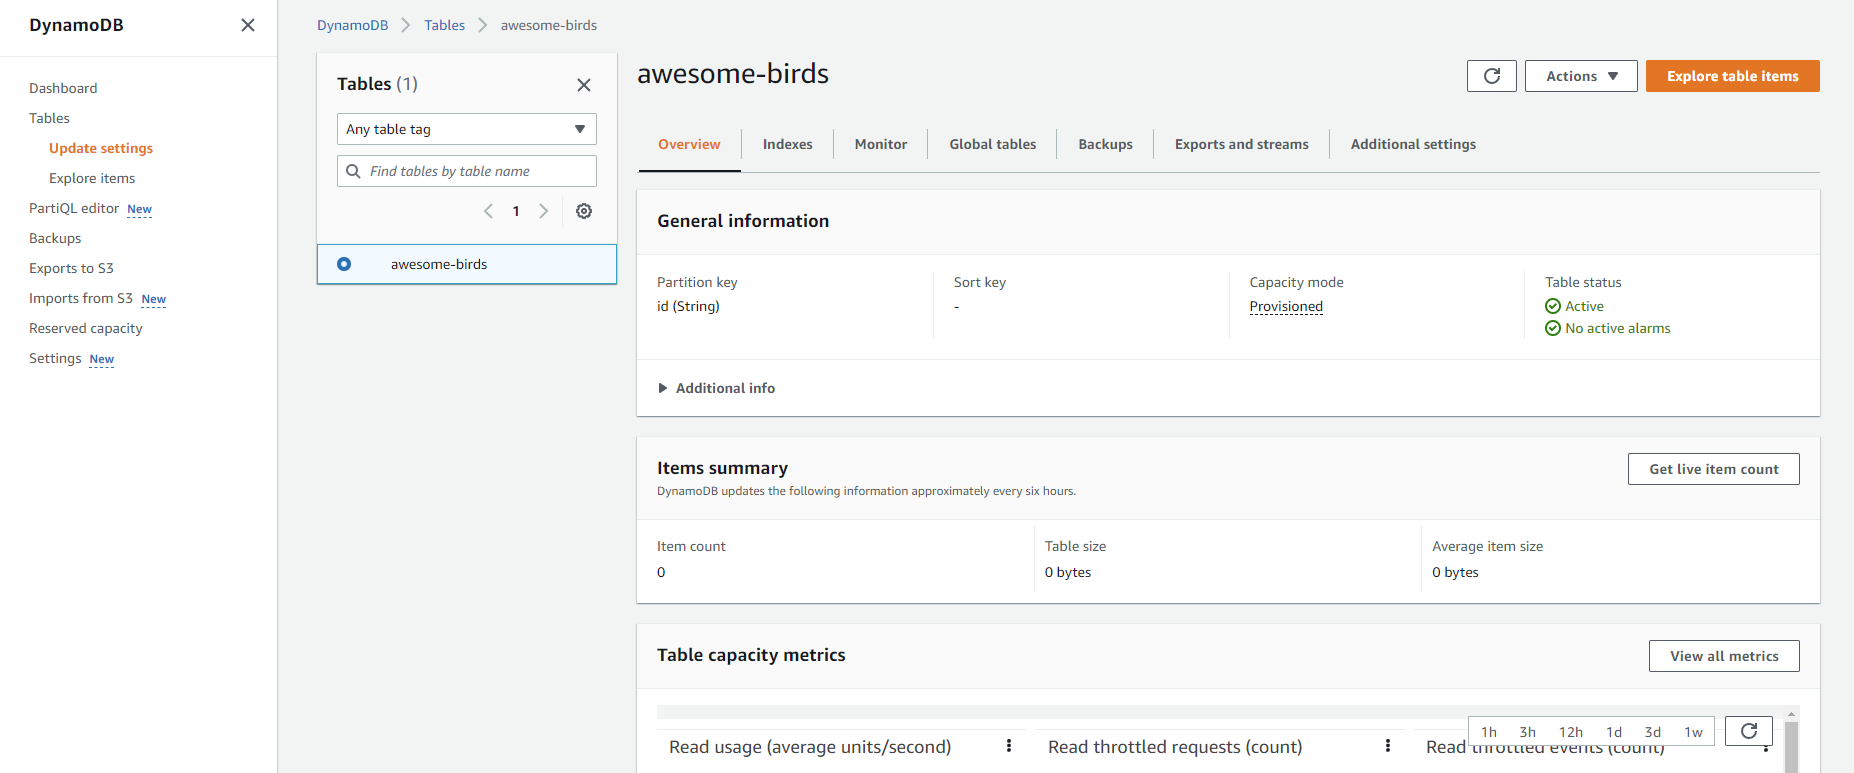Click the refresh table icon button
The height and width of the screenshot is (773, 1854).
[x=1491, y=76]
